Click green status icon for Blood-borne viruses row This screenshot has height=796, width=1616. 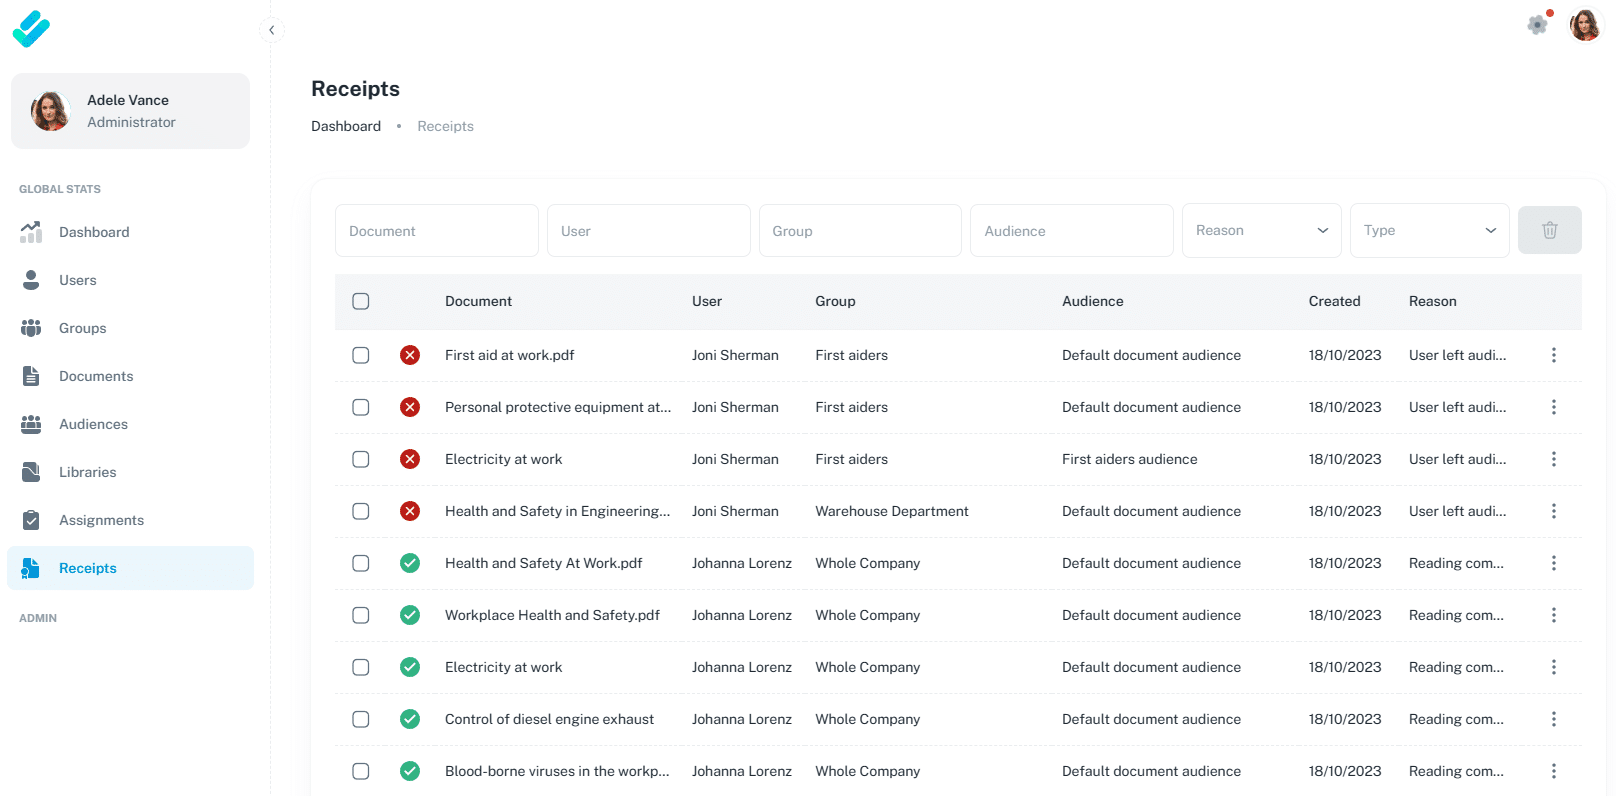(x=410, y=771)
